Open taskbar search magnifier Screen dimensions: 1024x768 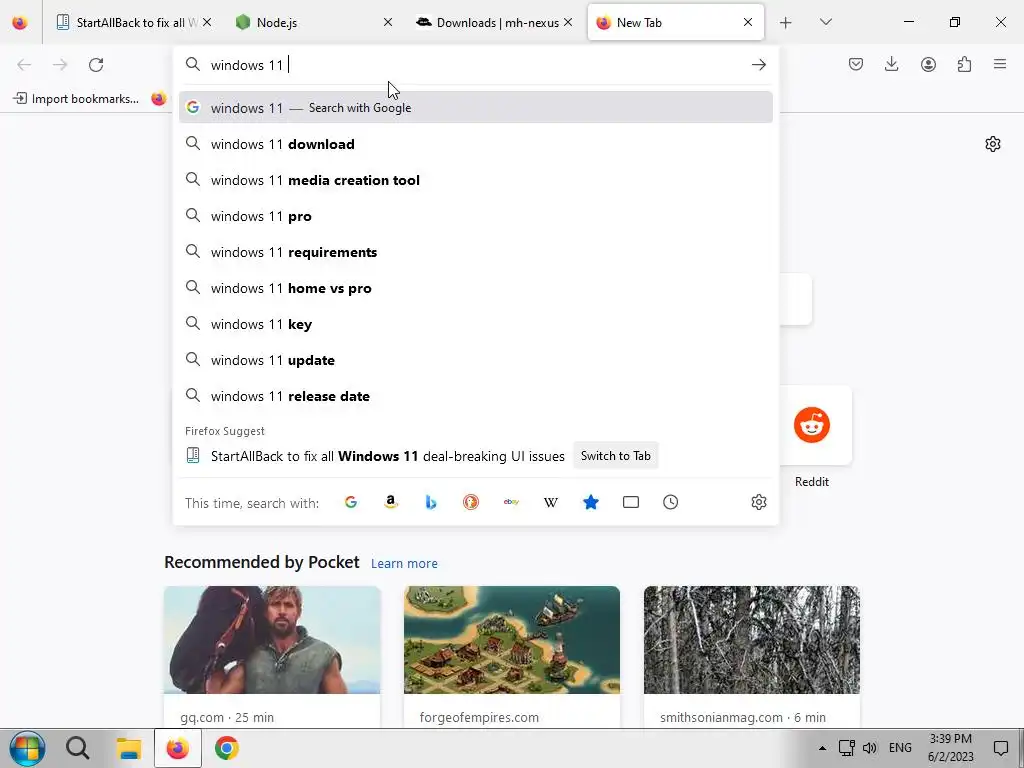77,748
